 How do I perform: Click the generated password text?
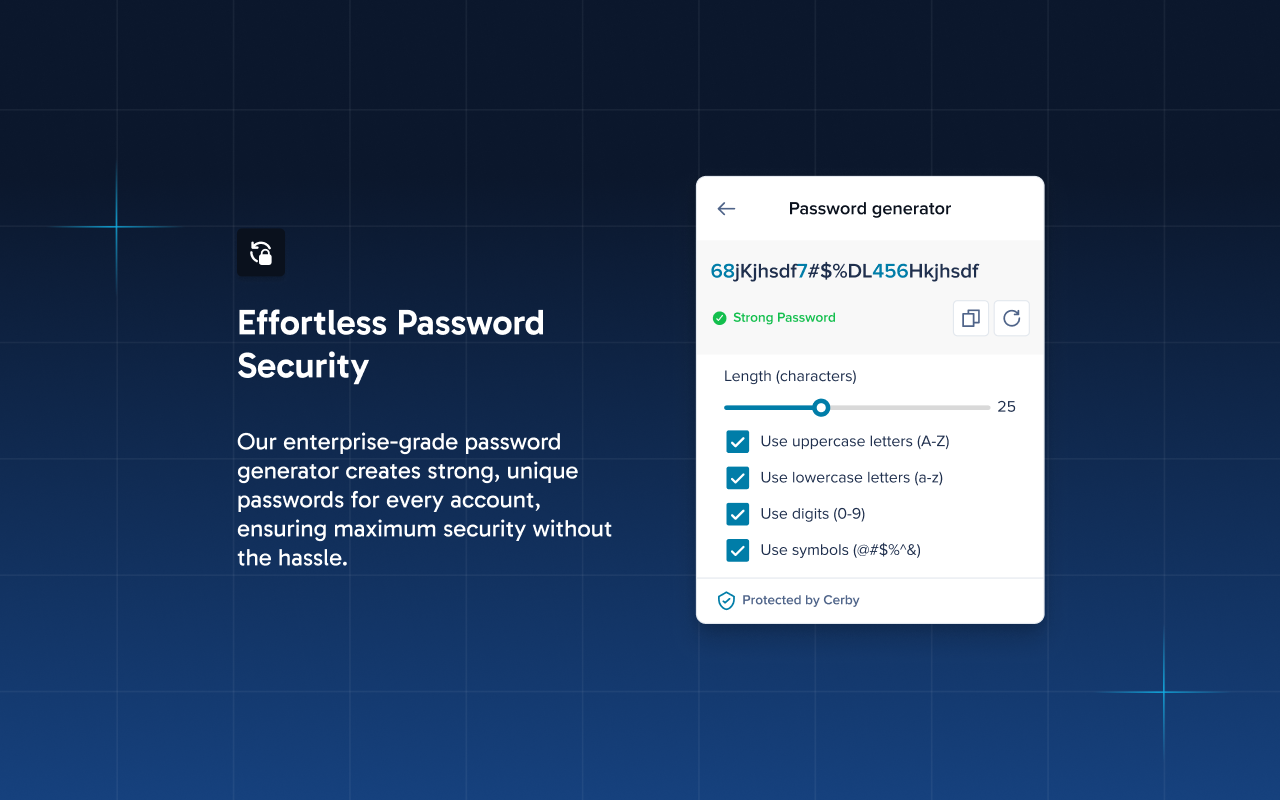(x=845, y=271)
